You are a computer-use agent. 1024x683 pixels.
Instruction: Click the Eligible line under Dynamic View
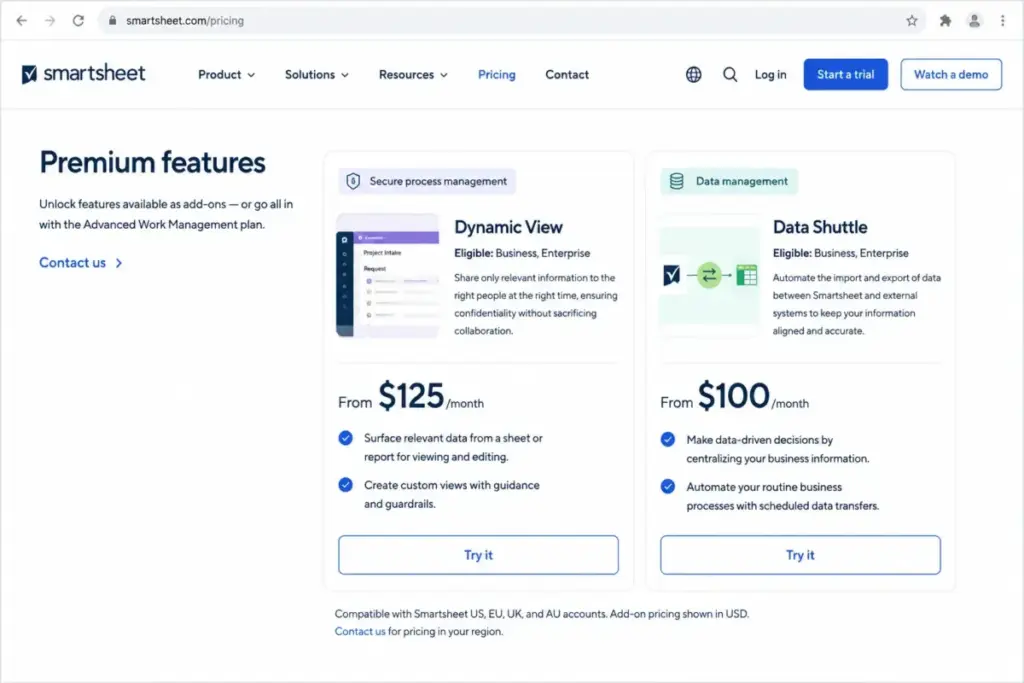(x=522, y=253)
